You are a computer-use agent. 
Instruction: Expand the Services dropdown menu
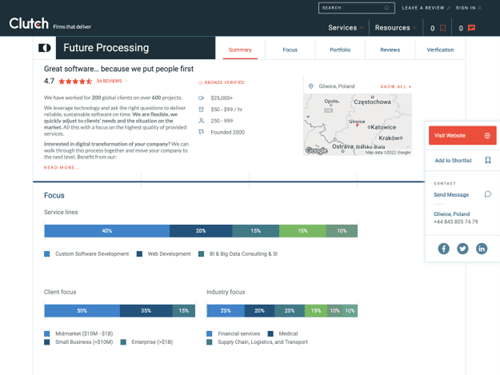tap(346, 28)
